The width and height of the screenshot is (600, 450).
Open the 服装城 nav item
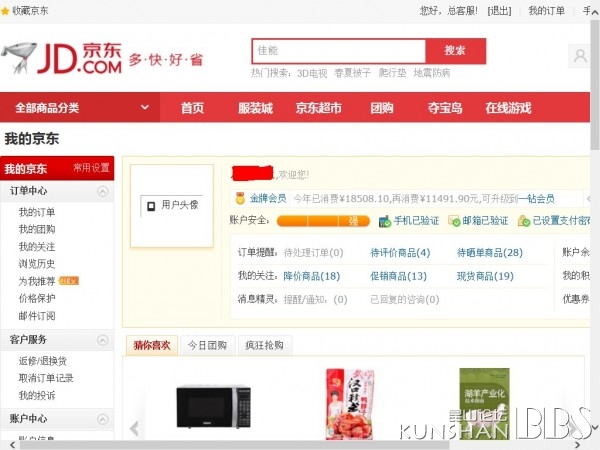click(x=255, y=108)
